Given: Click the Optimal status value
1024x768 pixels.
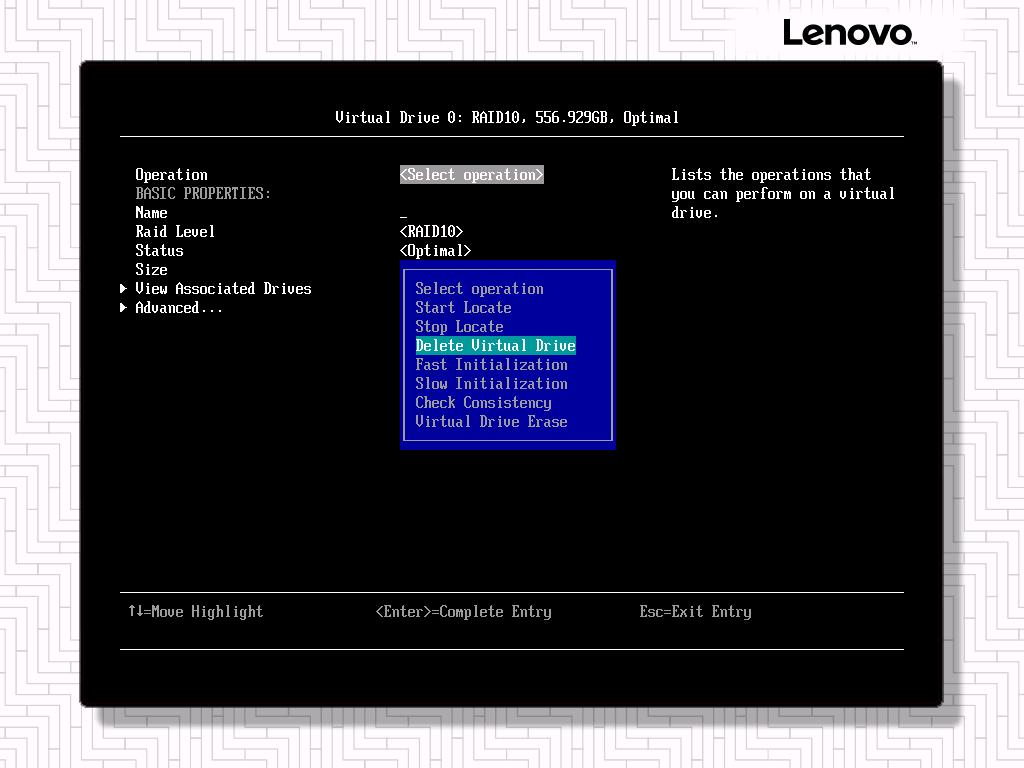Looking at the screenshot, I should click(x=435, y=251).
